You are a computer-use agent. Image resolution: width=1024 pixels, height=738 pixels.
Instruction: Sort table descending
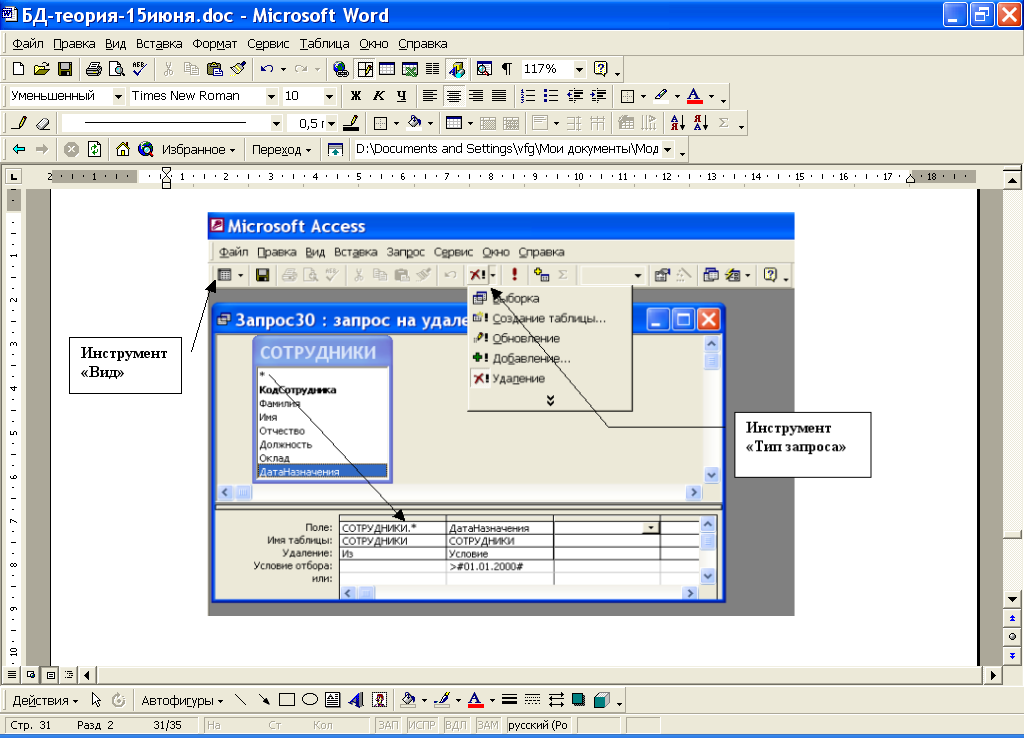pos(701,123)
